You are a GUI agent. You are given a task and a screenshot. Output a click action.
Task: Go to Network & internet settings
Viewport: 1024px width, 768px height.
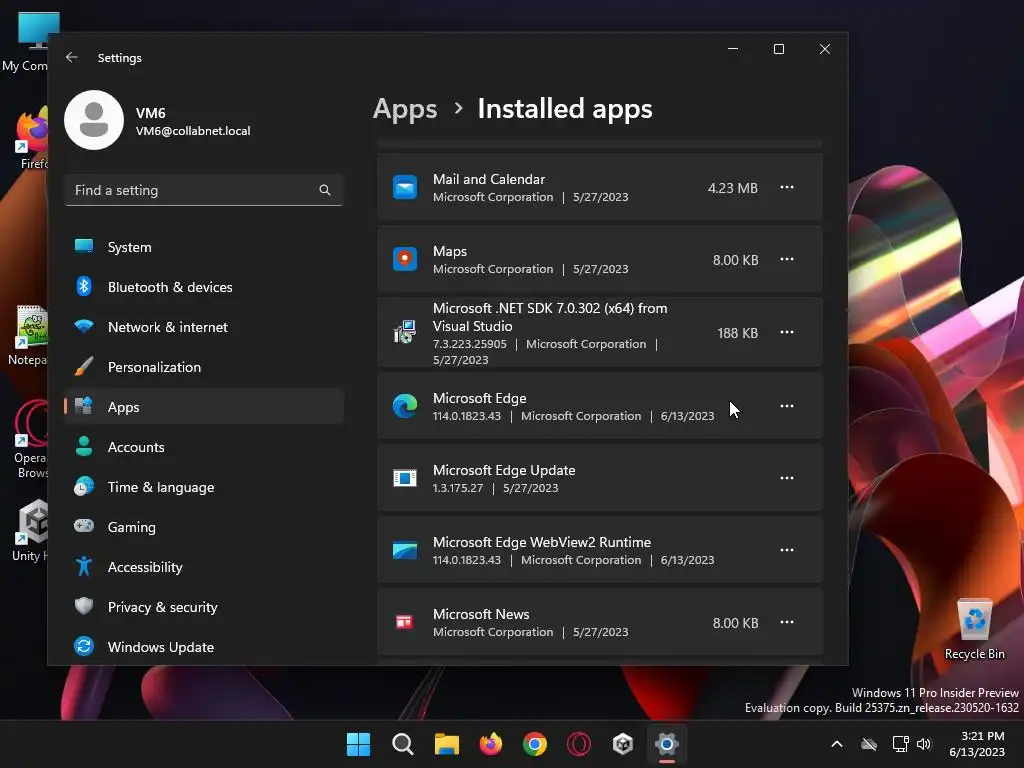[x=204, y=327]
